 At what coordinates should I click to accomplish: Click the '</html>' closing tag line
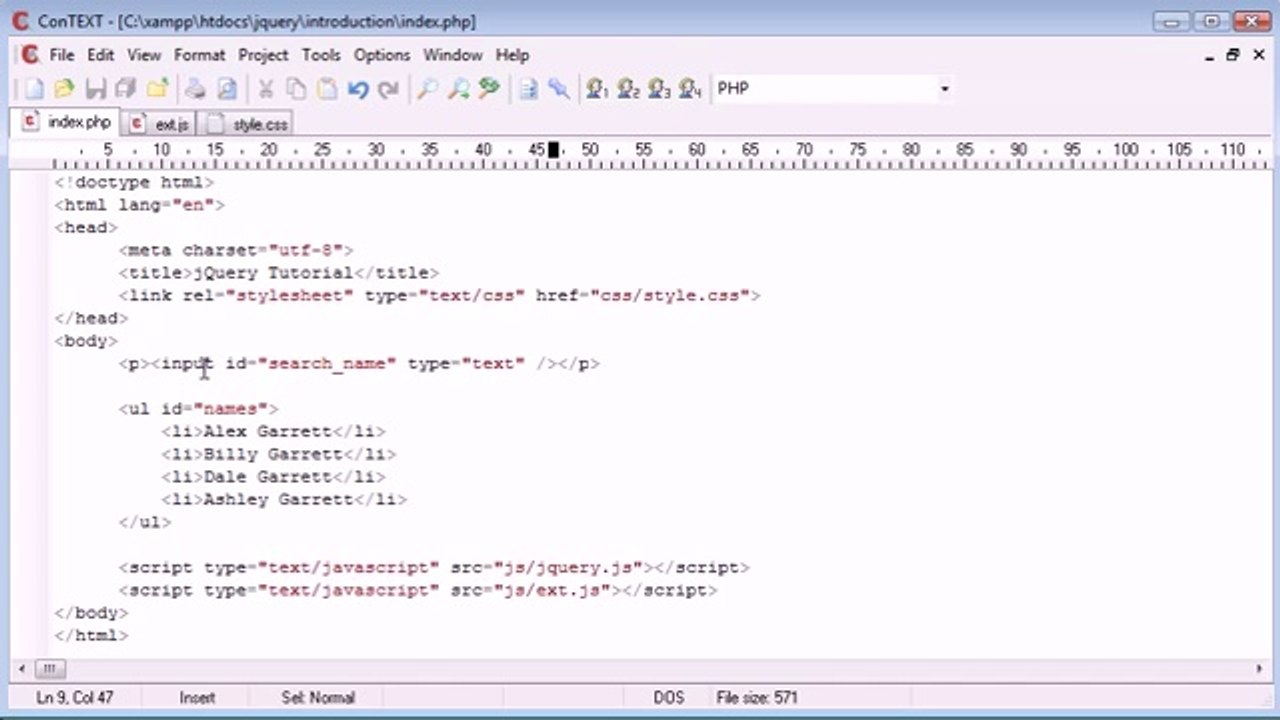click(x=91, y=636)
